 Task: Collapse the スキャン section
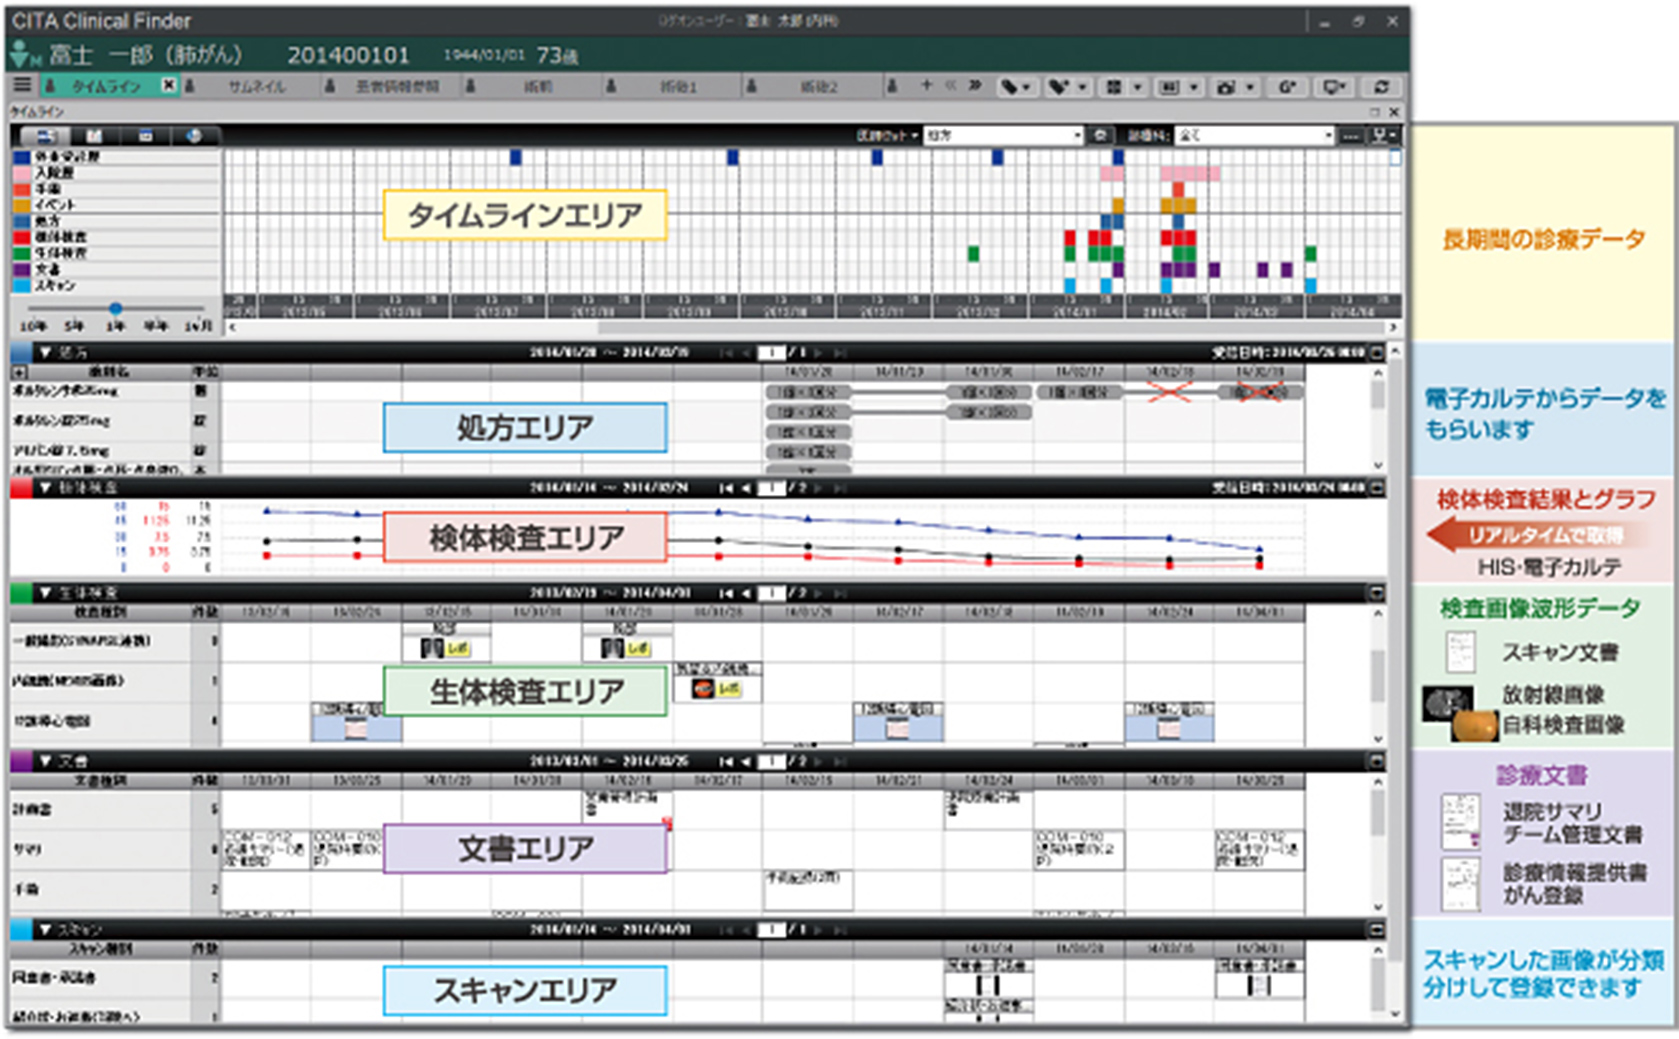point(45,930)
